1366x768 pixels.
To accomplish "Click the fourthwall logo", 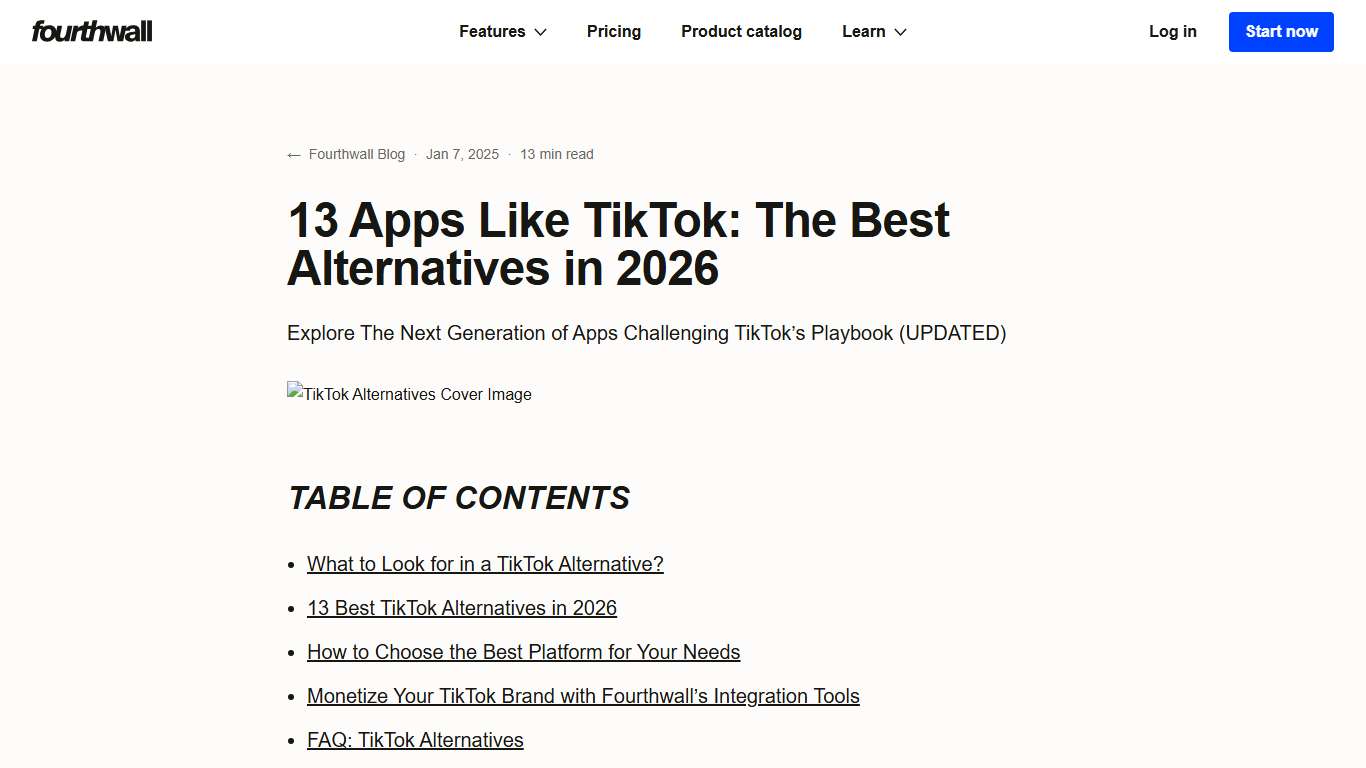I will point(91,31).
